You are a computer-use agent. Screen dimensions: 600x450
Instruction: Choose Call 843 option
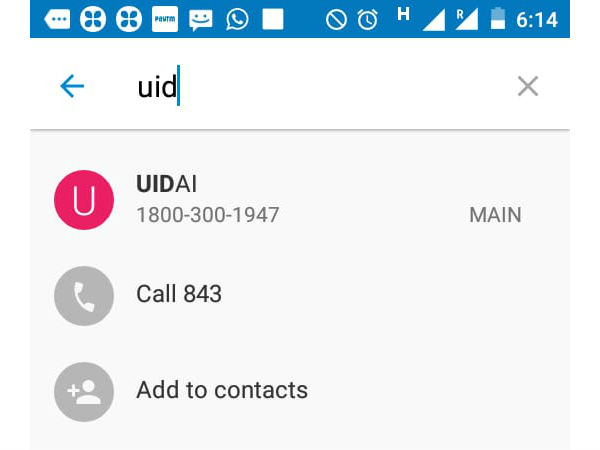[179, 294]
